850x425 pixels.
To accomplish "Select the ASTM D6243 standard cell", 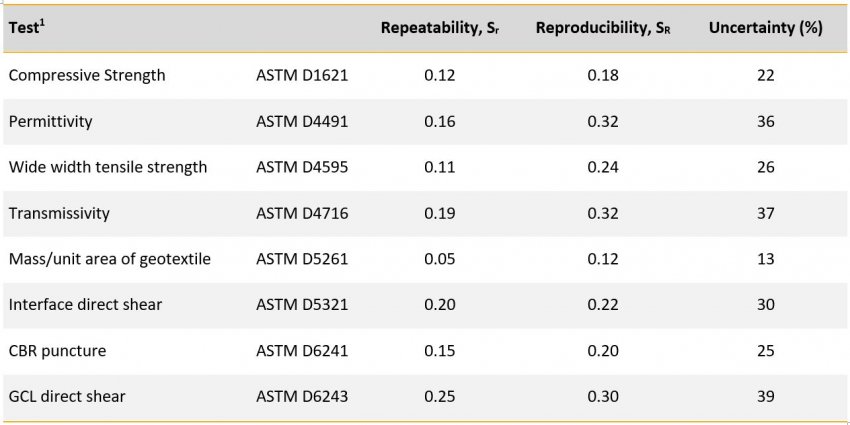I will (x=302, y=397).
